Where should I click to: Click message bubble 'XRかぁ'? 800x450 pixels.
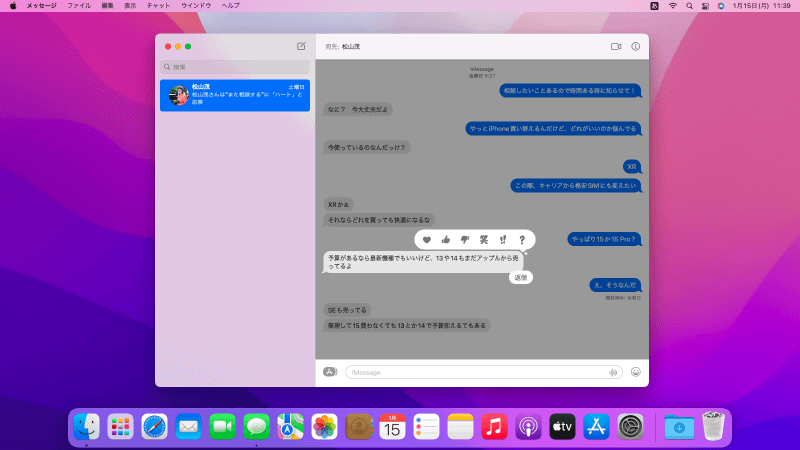(338, 205)
